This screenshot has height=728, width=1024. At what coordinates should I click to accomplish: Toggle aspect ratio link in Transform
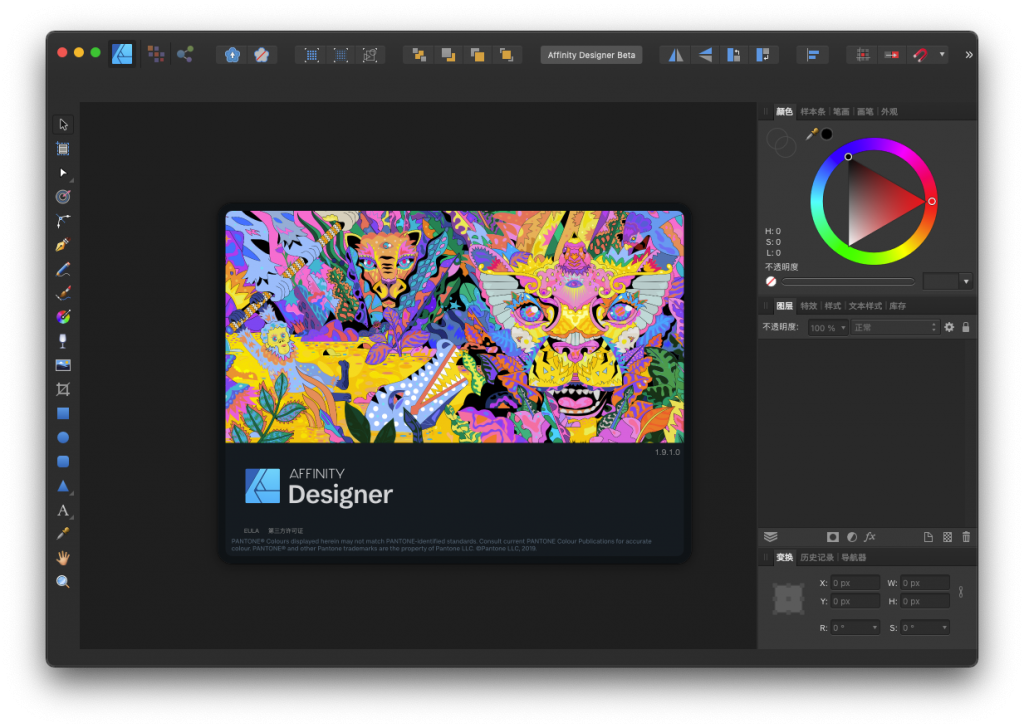click(x=961, y=592)
